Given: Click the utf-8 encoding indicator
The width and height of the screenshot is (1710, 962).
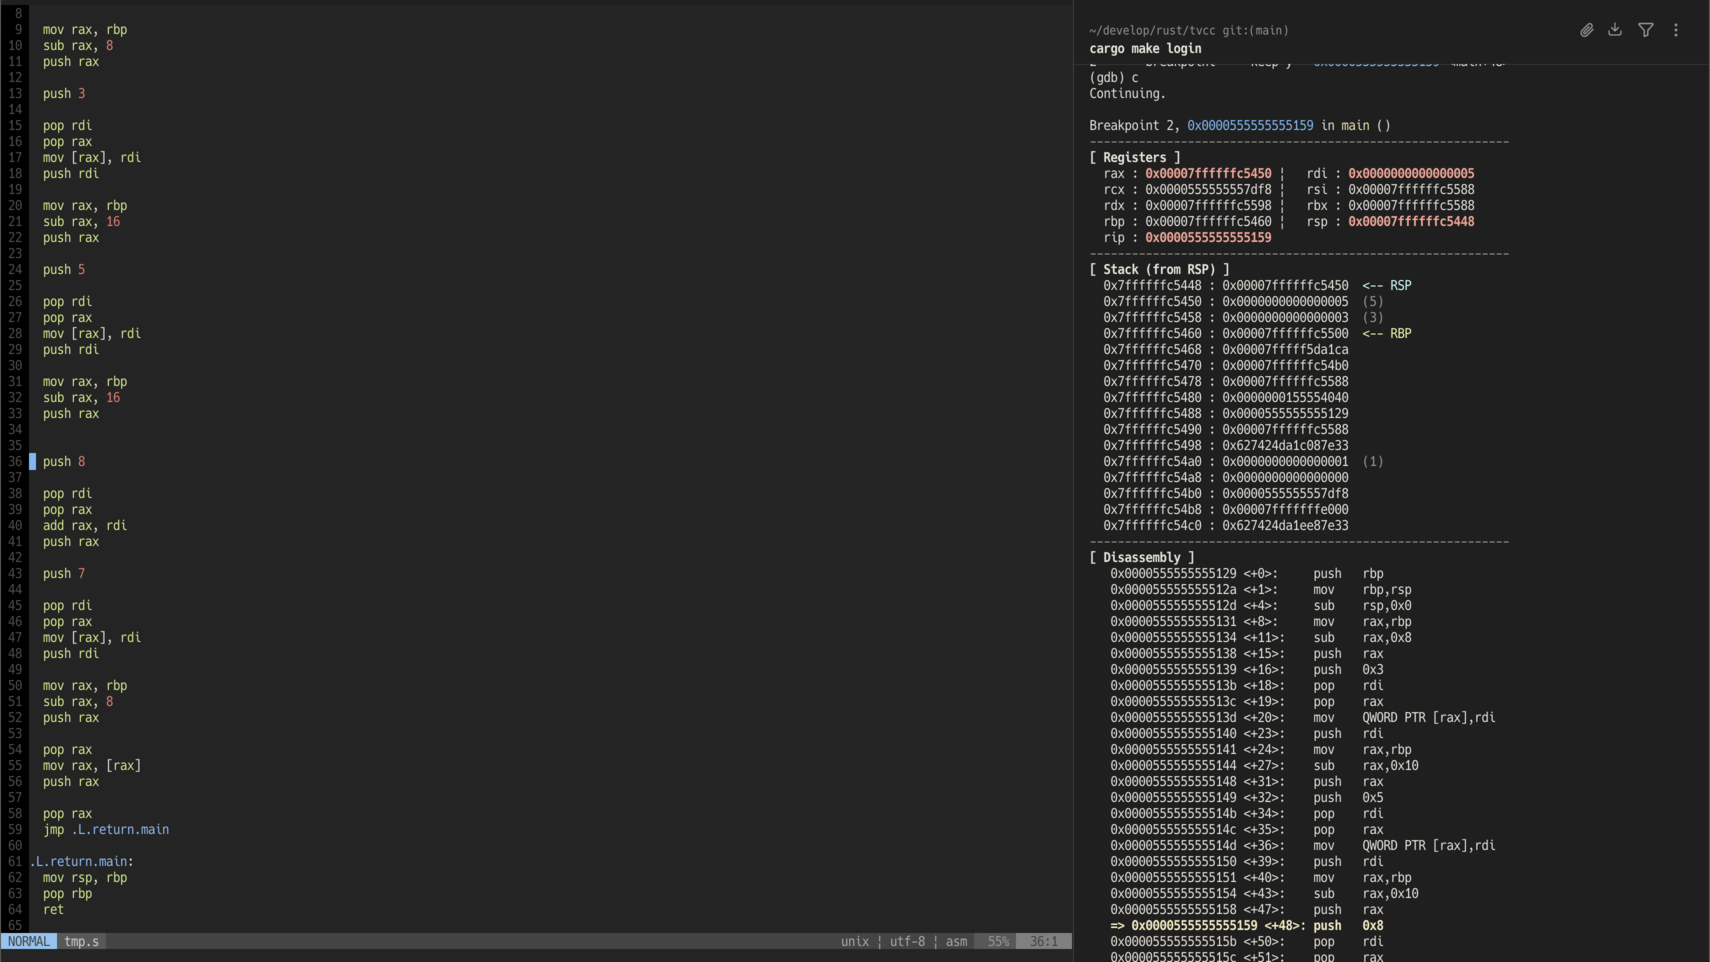Looking at the screenshot, I should [x=906, y=941].
